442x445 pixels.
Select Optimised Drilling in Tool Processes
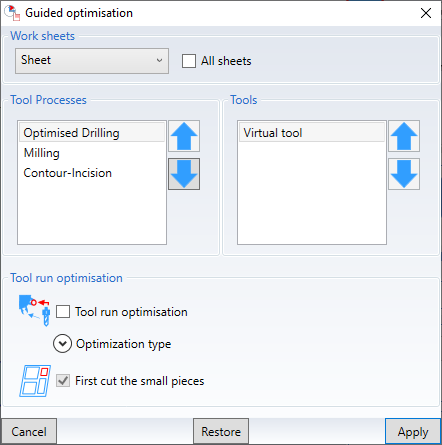pyautogui.click(x=92, y=133)
